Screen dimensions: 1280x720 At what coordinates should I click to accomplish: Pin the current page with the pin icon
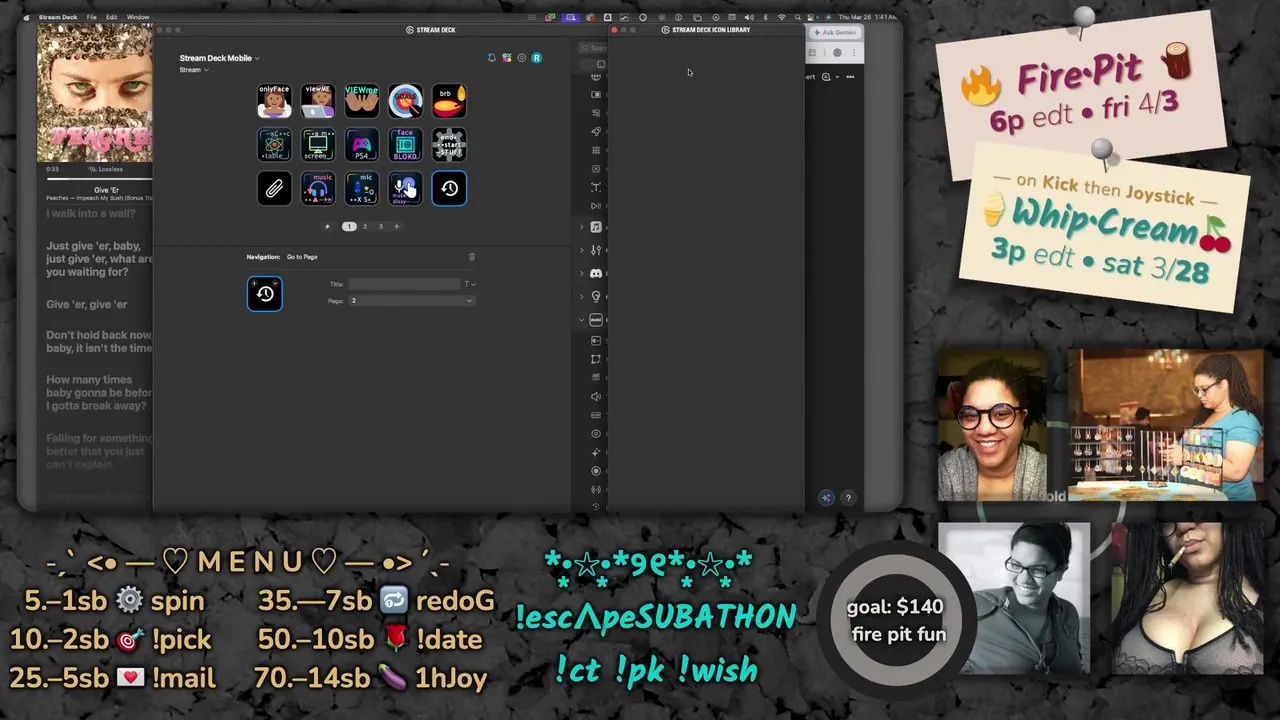click(x=327, y=227)
